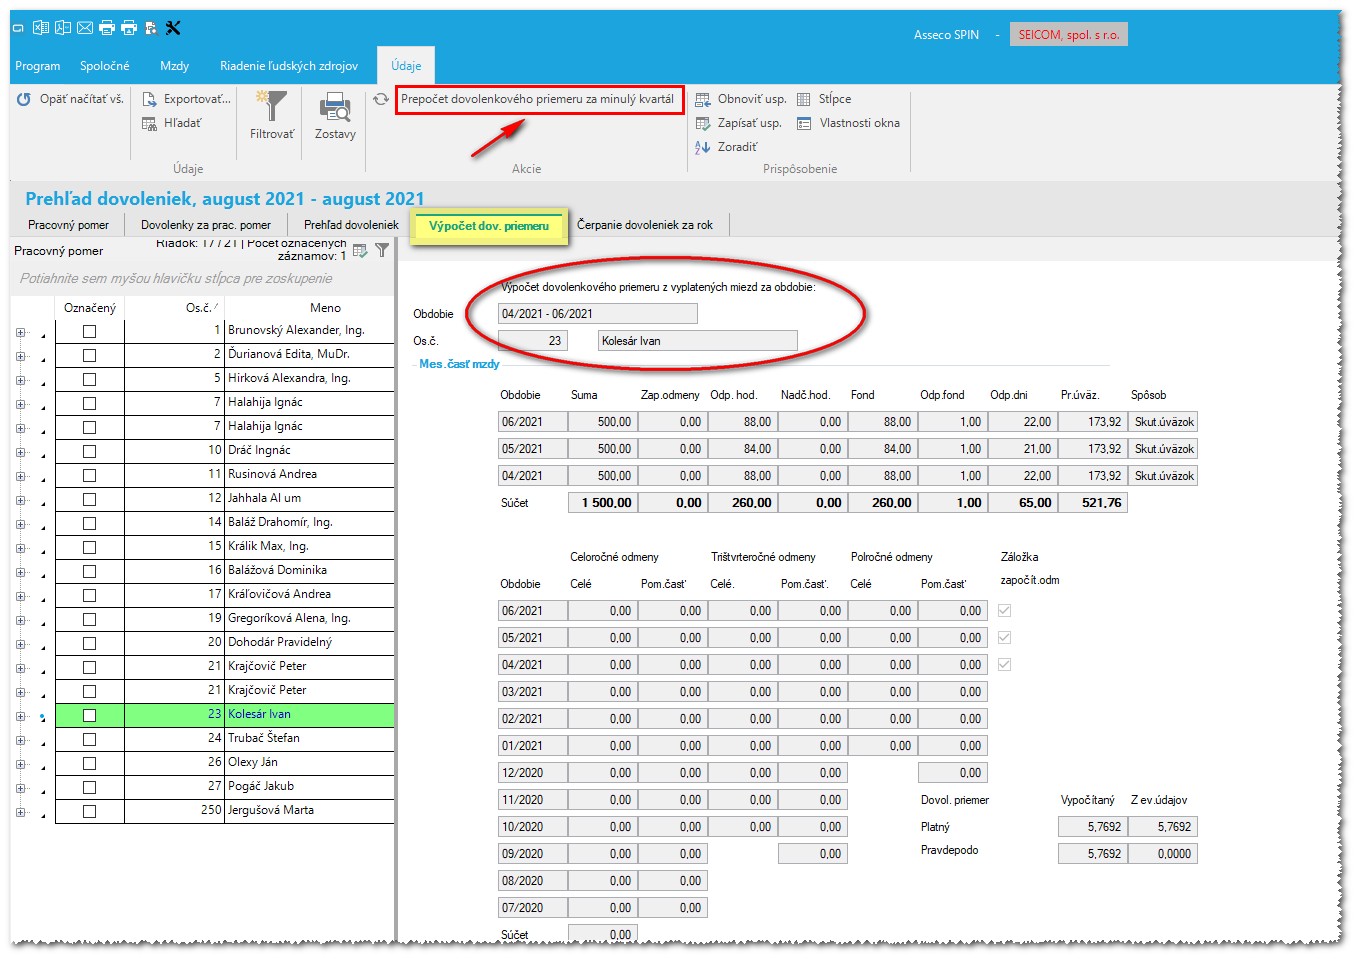Screen dimensions: 1359x961
Task: Select the Výpočet dov. priemeru tab
Action: click(x=489, y=226)
